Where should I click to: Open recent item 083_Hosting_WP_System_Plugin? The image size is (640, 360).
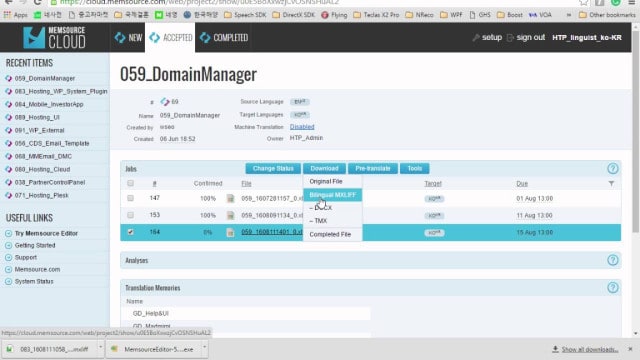point(61,91)
